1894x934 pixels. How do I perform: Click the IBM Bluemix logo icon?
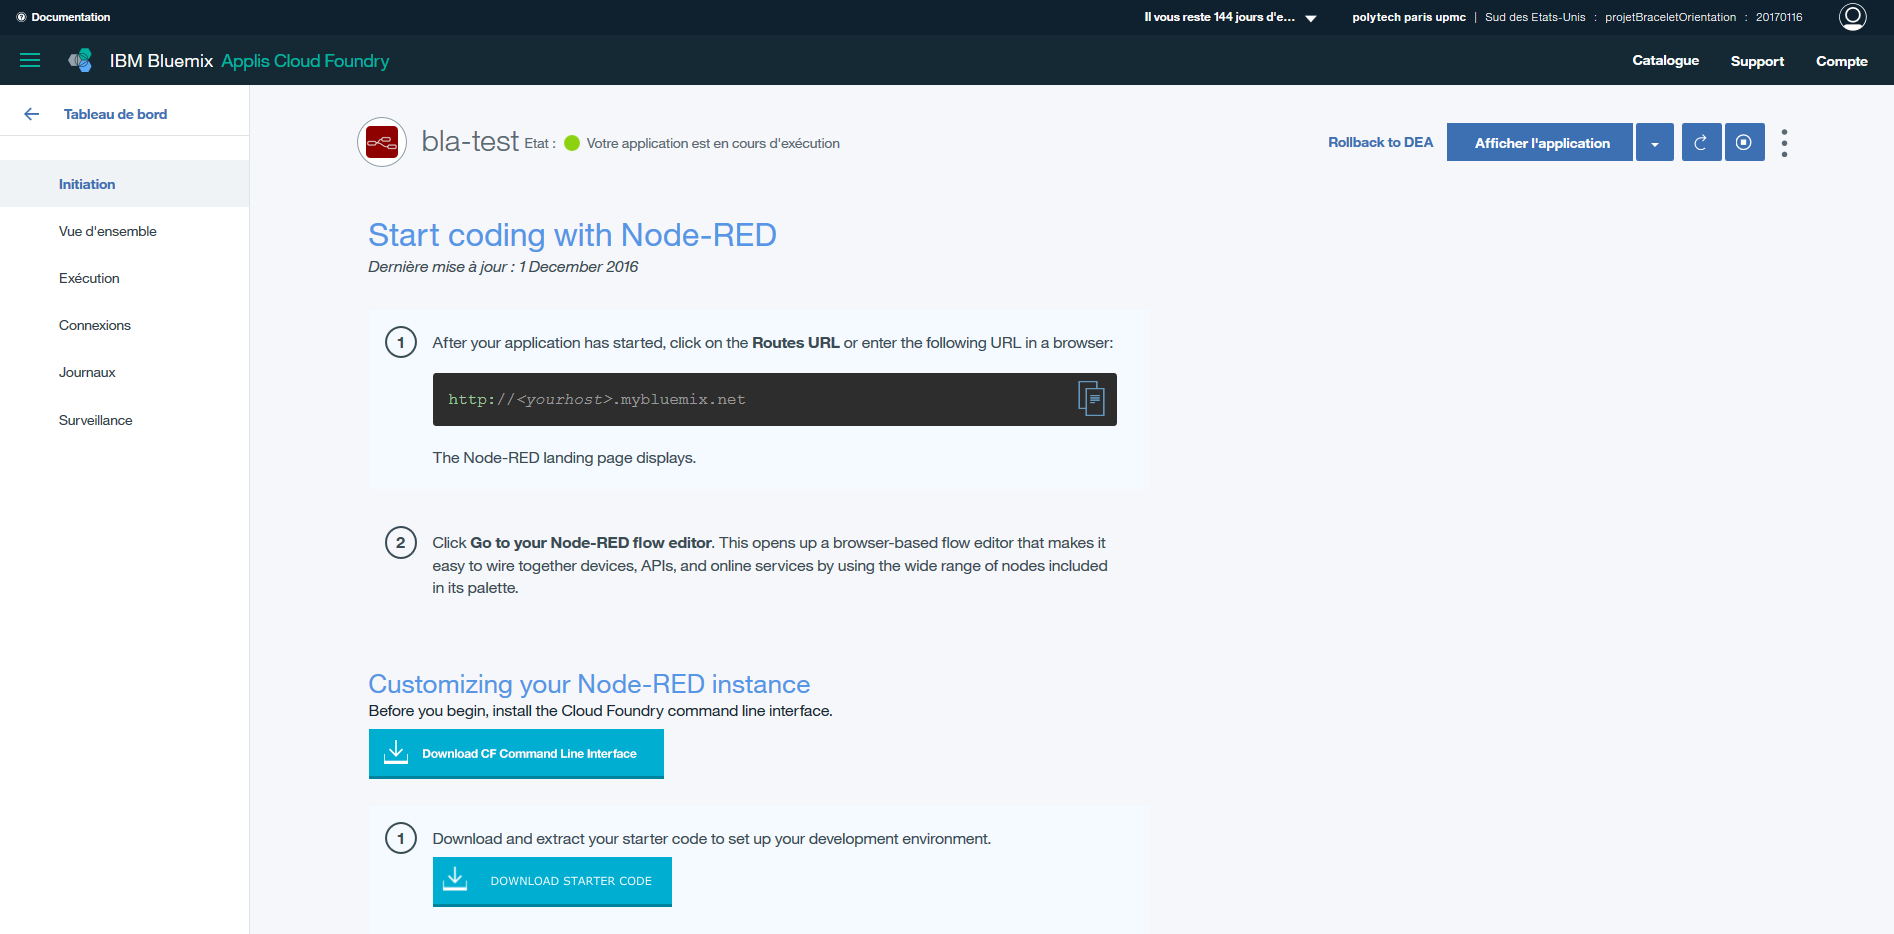pyautogui.click(x=80, y=60)
